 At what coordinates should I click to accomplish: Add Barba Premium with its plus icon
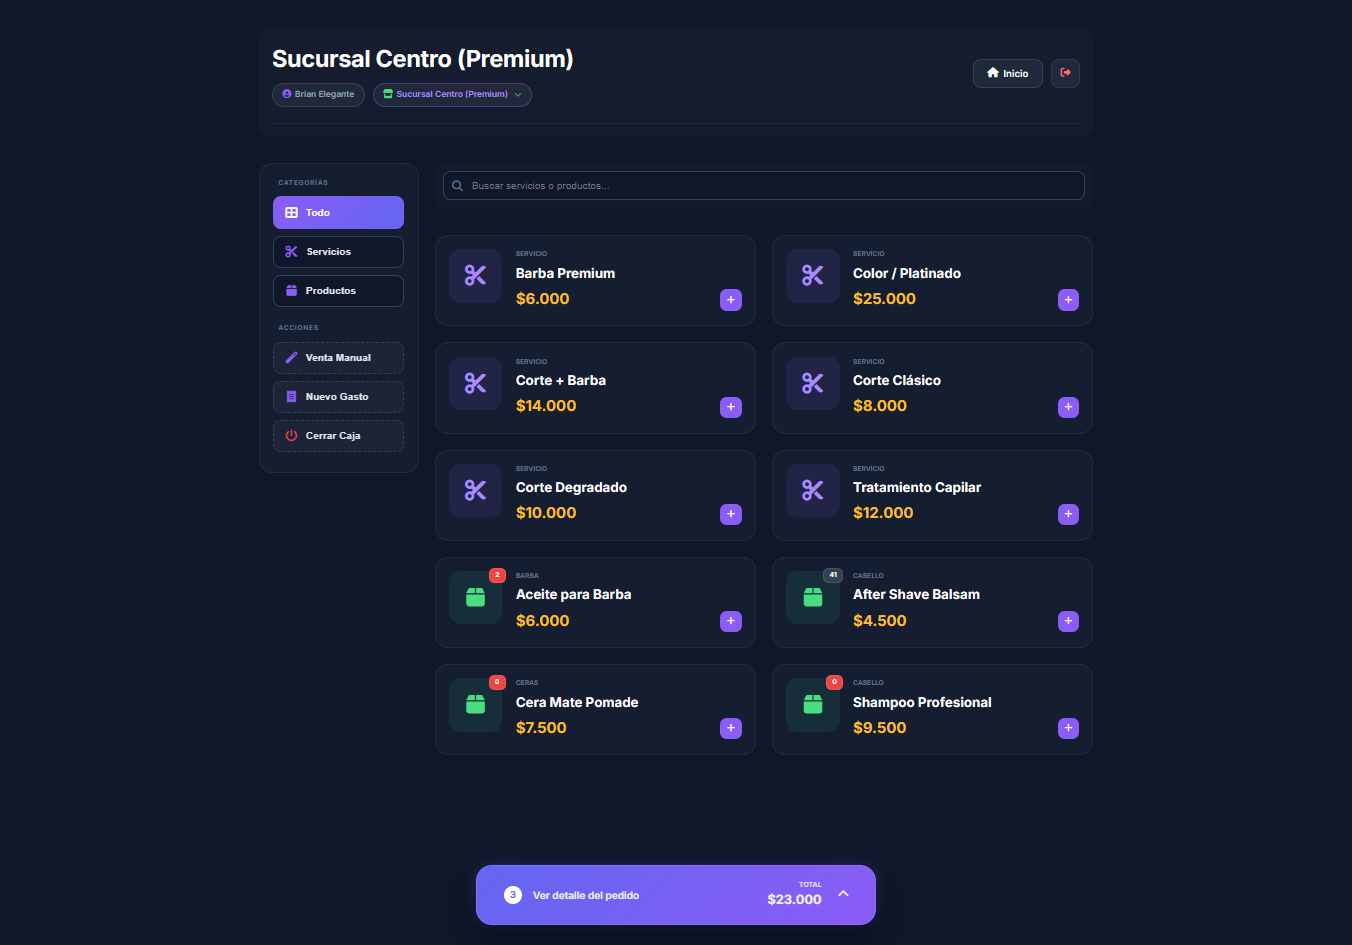pyautogui.click(x=731, y=300)
